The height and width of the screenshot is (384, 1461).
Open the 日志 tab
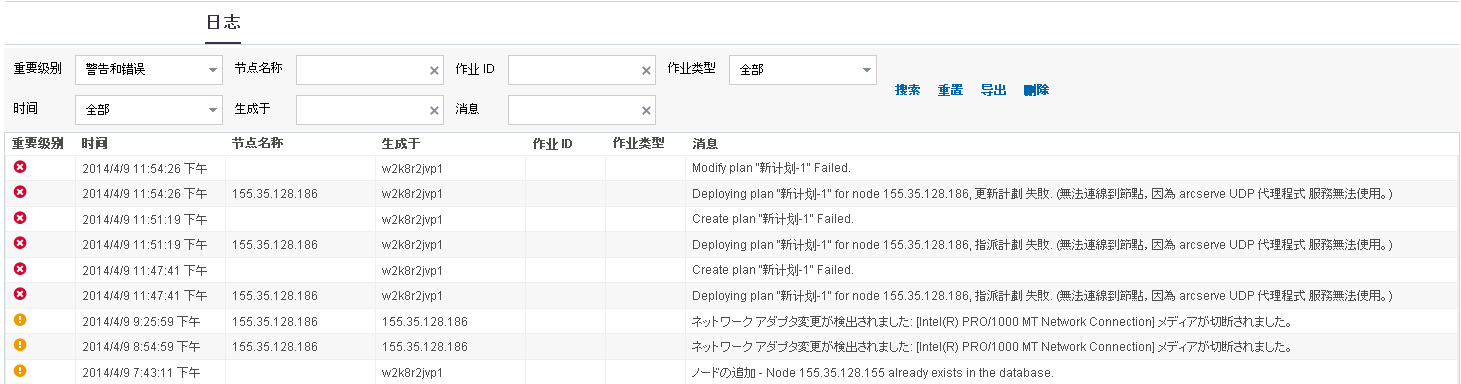point(223,22)
